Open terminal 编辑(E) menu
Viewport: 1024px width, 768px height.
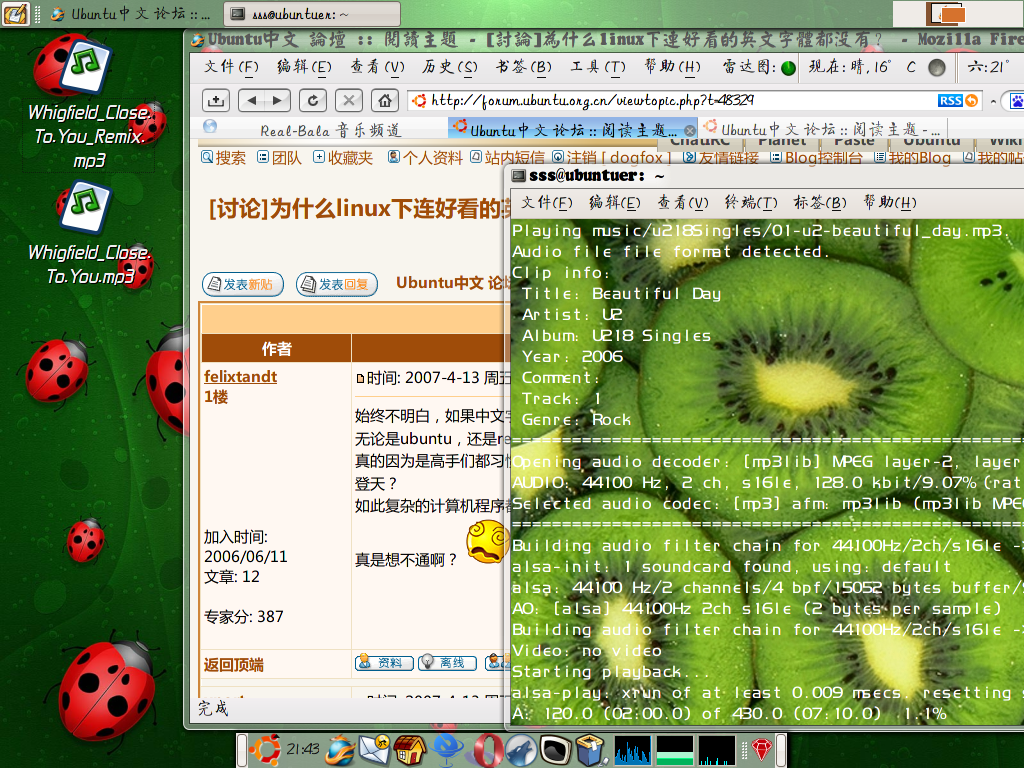click(615, 202)
